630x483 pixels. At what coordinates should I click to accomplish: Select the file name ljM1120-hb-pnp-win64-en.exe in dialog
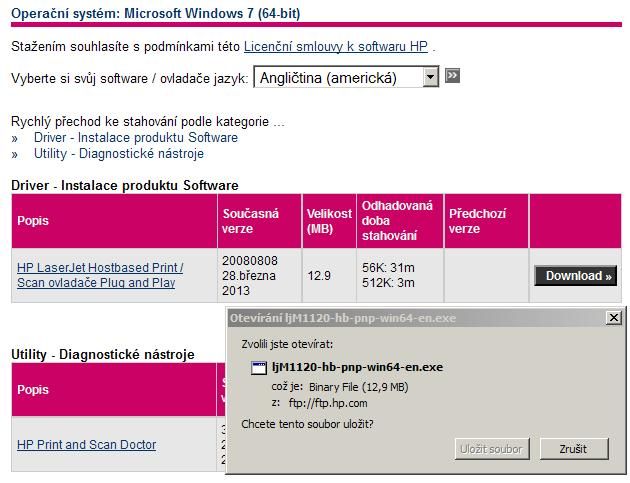point(357,367)
